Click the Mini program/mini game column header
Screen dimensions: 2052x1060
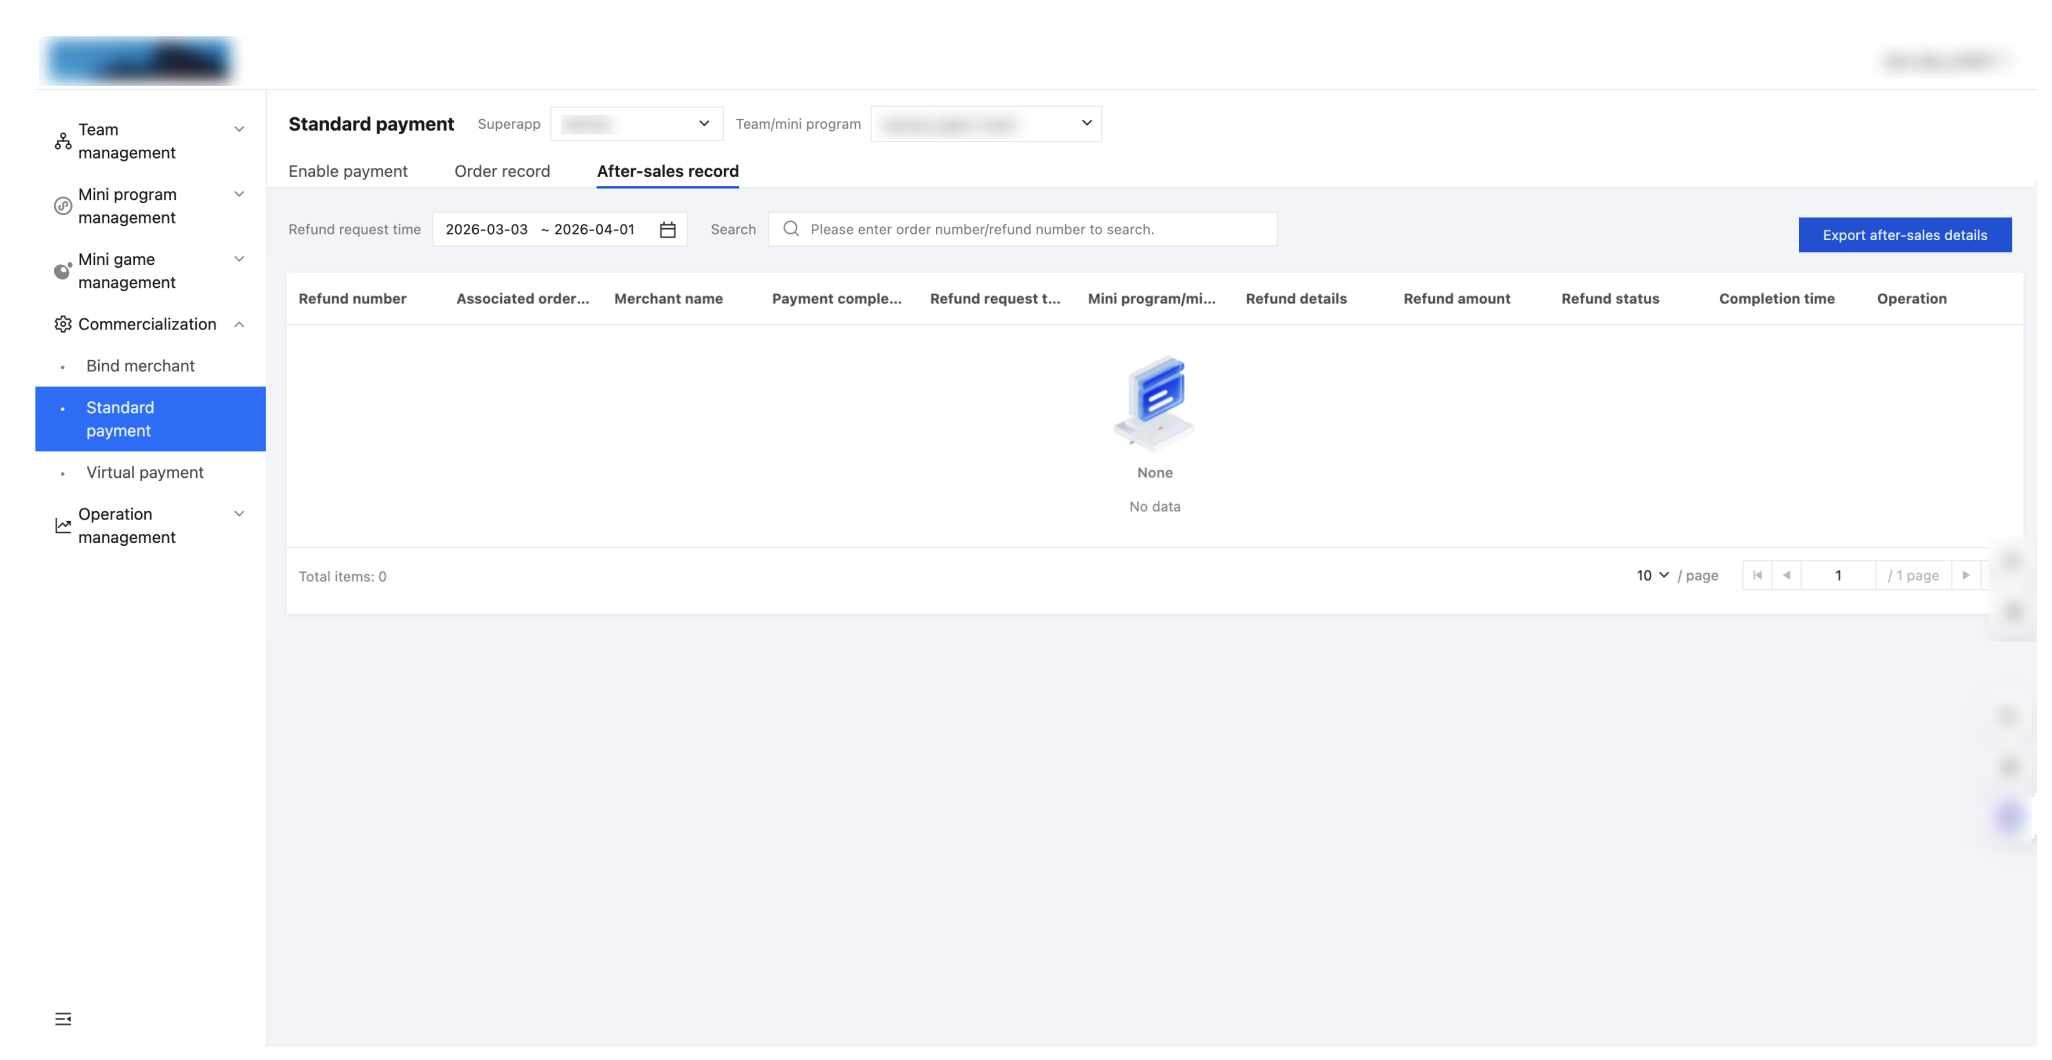[1152, 299]
